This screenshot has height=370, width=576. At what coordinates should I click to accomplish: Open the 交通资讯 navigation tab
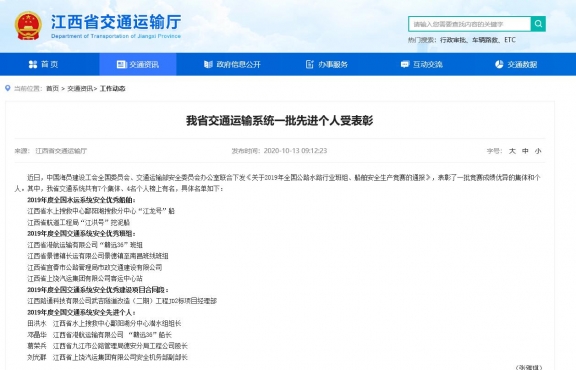pyautogui.click(x=138, y=64)
